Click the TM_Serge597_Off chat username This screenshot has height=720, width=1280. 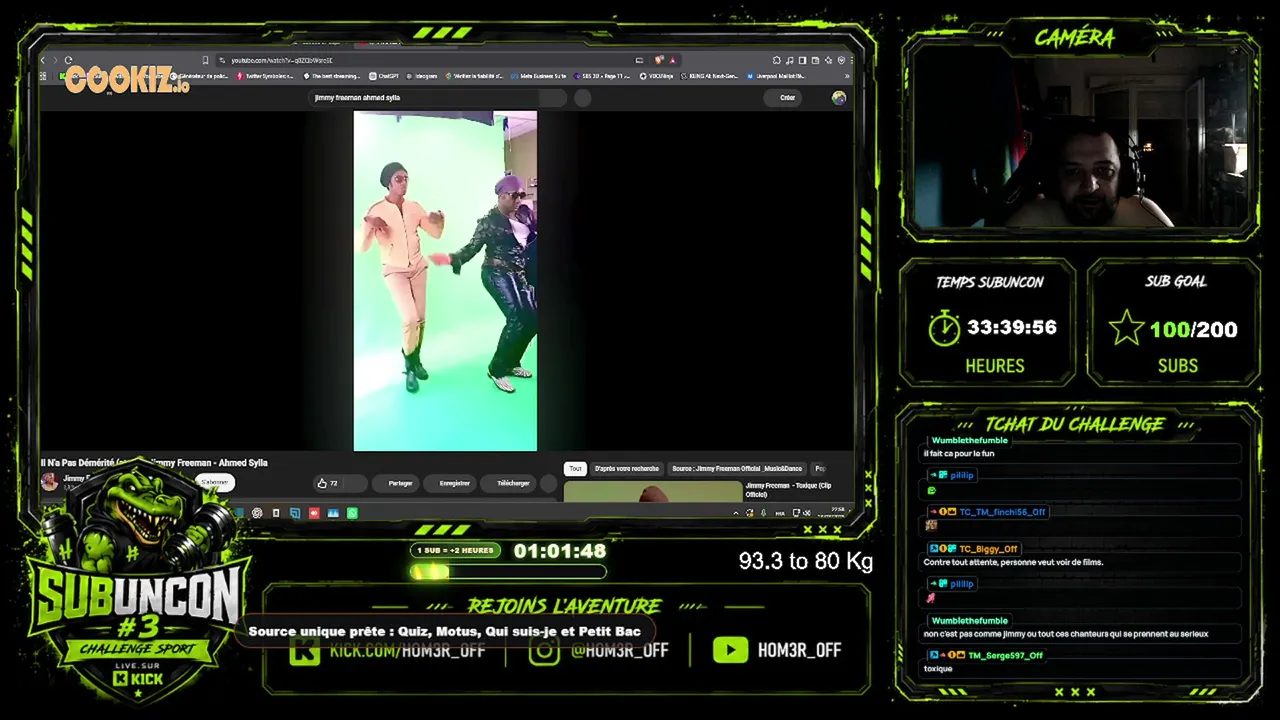click(x=1005, y=655)
